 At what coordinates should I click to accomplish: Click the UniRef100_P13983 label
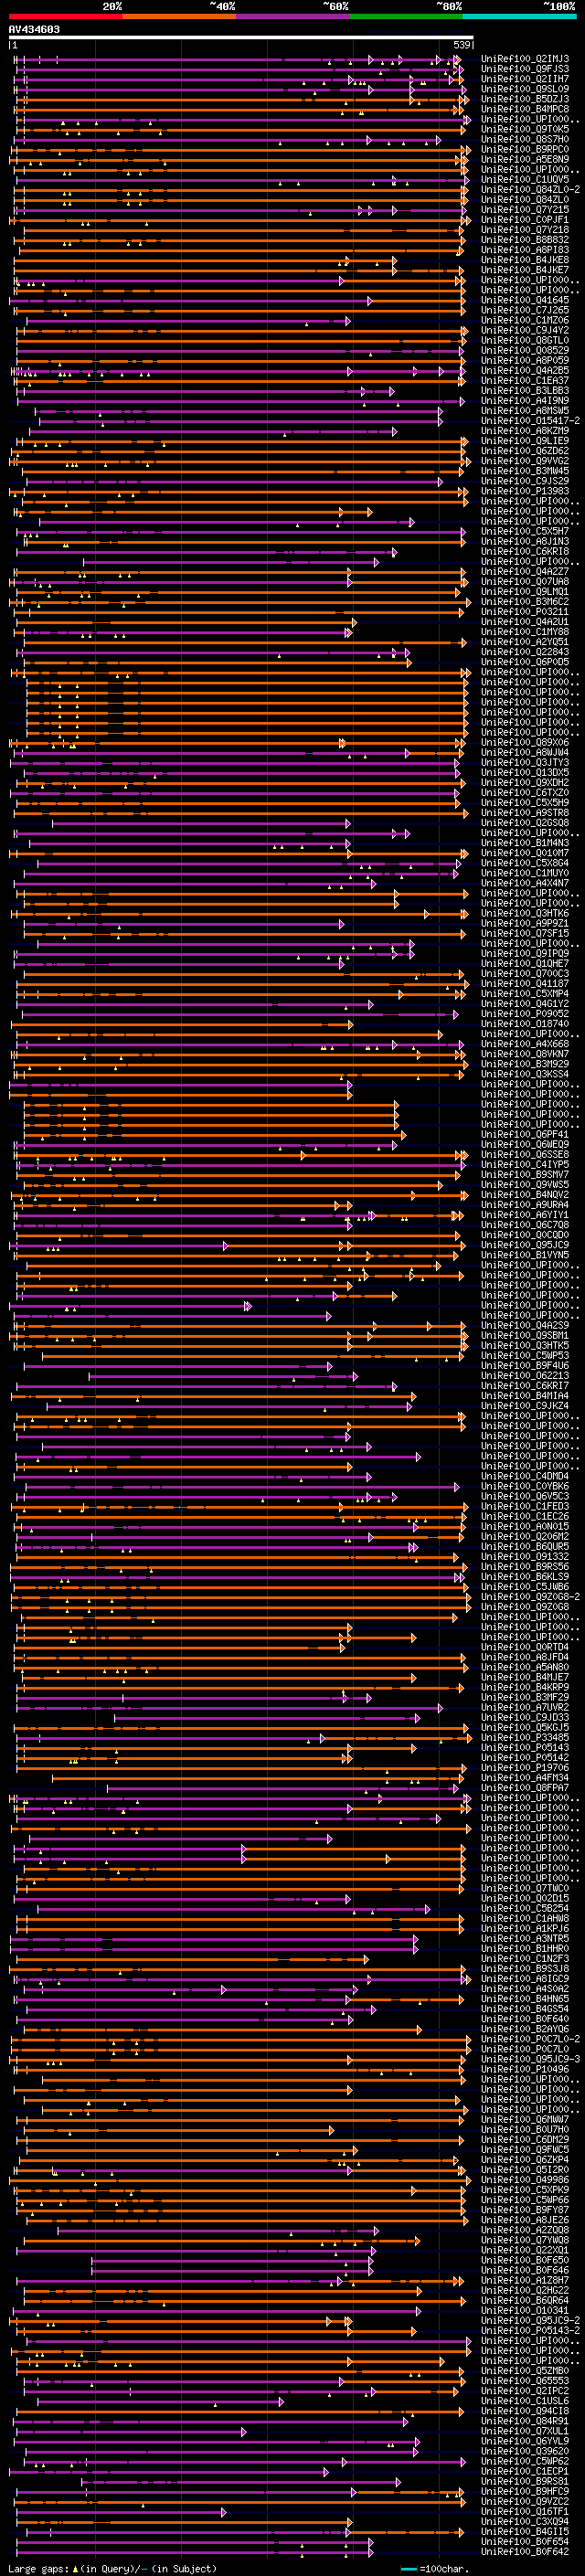pos(525,491)
